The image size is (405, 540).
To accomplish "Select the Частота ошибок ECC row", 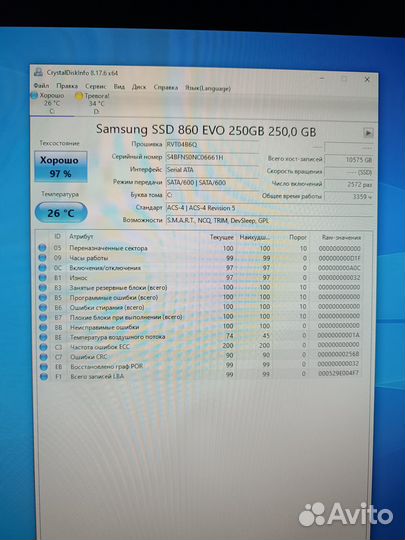I will [200, 346].
